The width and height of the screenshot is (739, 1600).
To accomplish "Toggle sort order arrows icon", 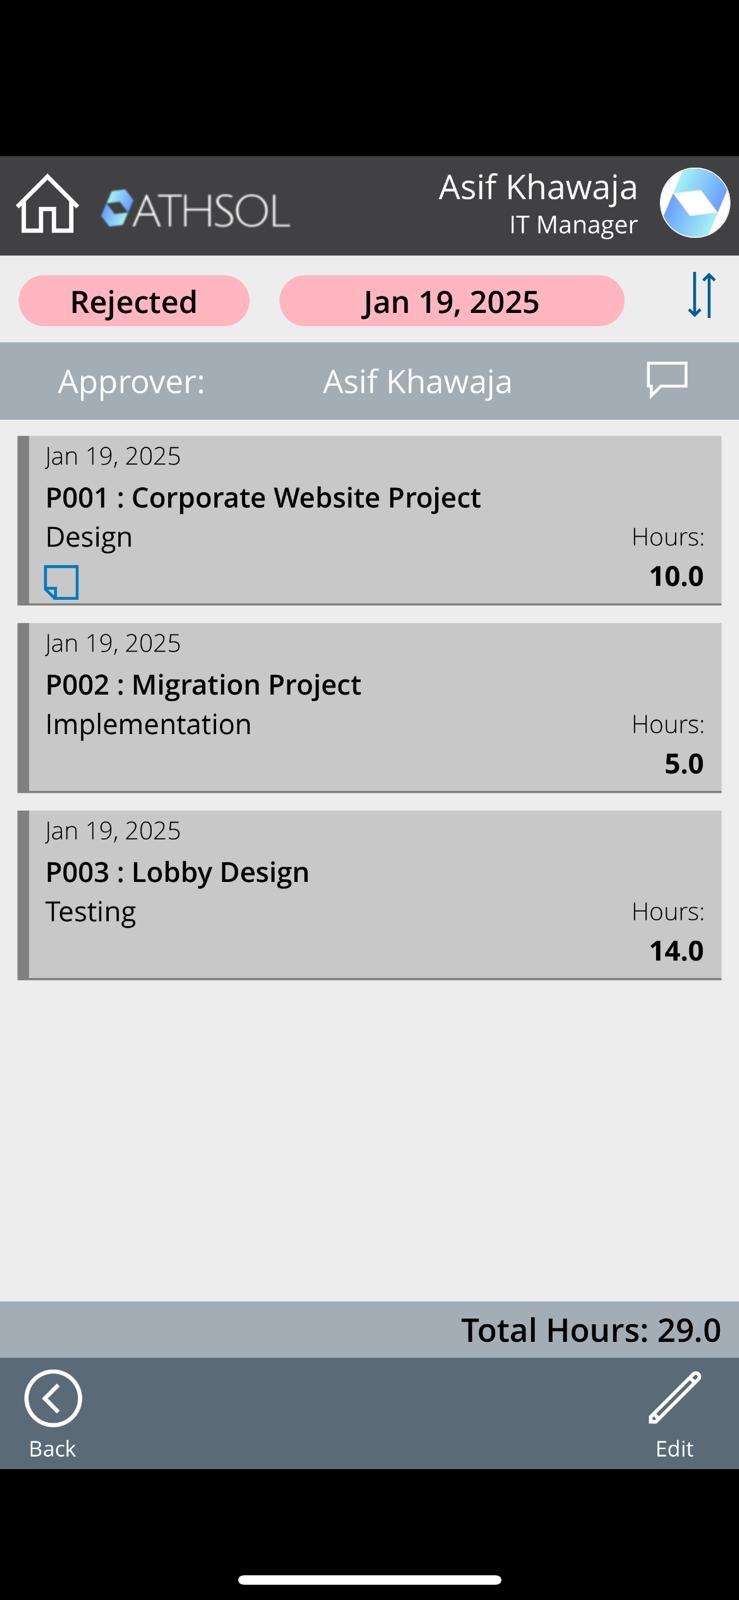I will pyautogui.click(x=702, y=296).
